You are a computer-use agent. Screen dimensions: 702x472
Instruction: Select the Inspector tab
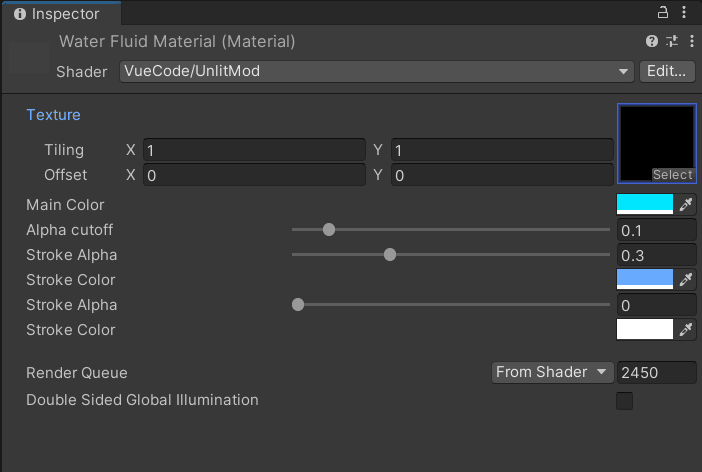pos(61,13)
